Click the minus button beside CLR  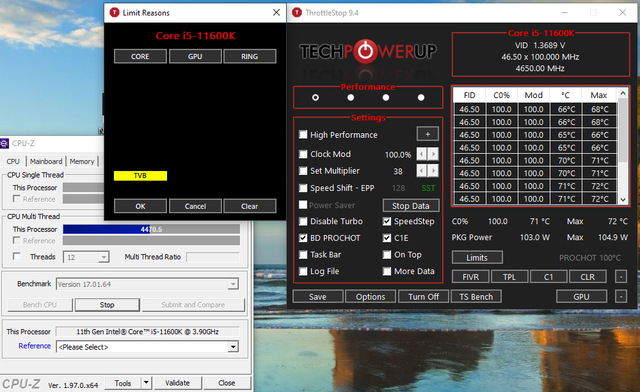coord(621,277)
